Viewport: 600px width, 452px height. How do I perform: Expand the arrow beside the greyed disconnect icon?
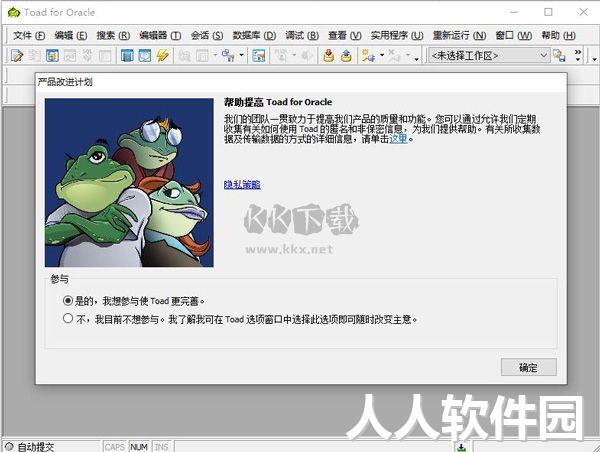pos(408,55)
